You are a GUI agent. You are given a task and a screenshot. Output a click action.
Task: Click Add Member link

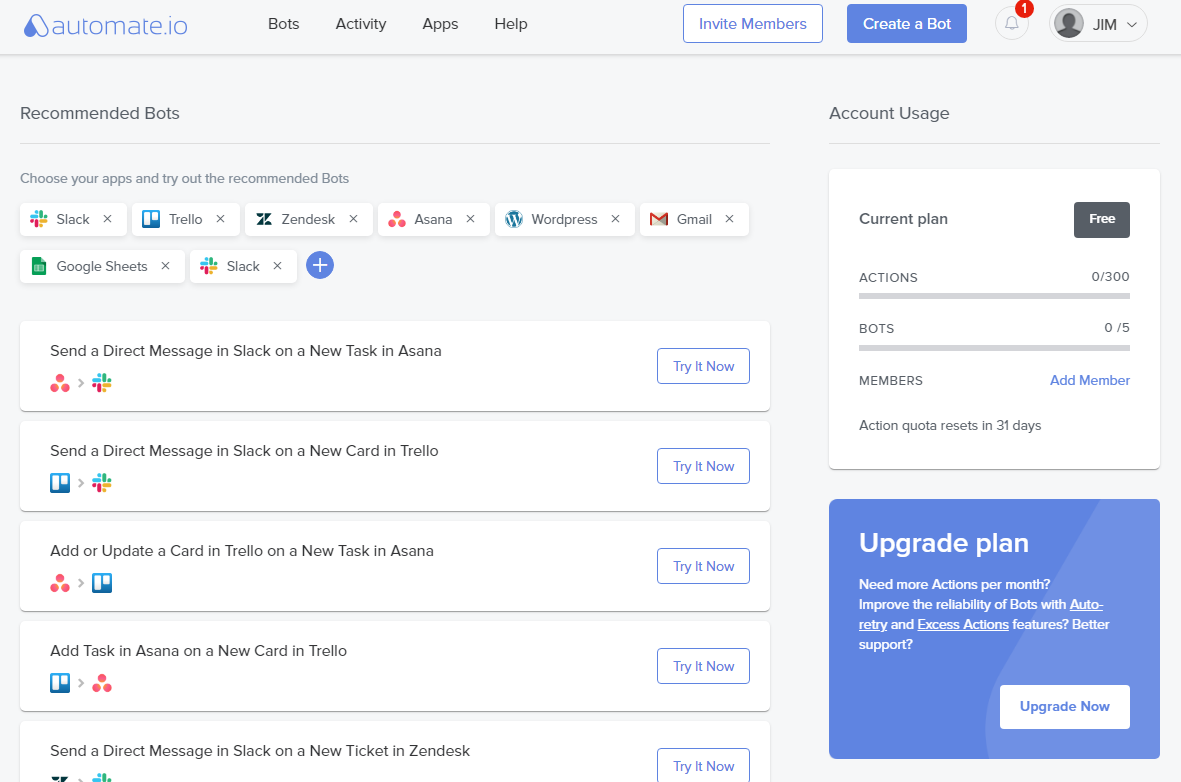pyautogui.click(x=1090, y=380)
